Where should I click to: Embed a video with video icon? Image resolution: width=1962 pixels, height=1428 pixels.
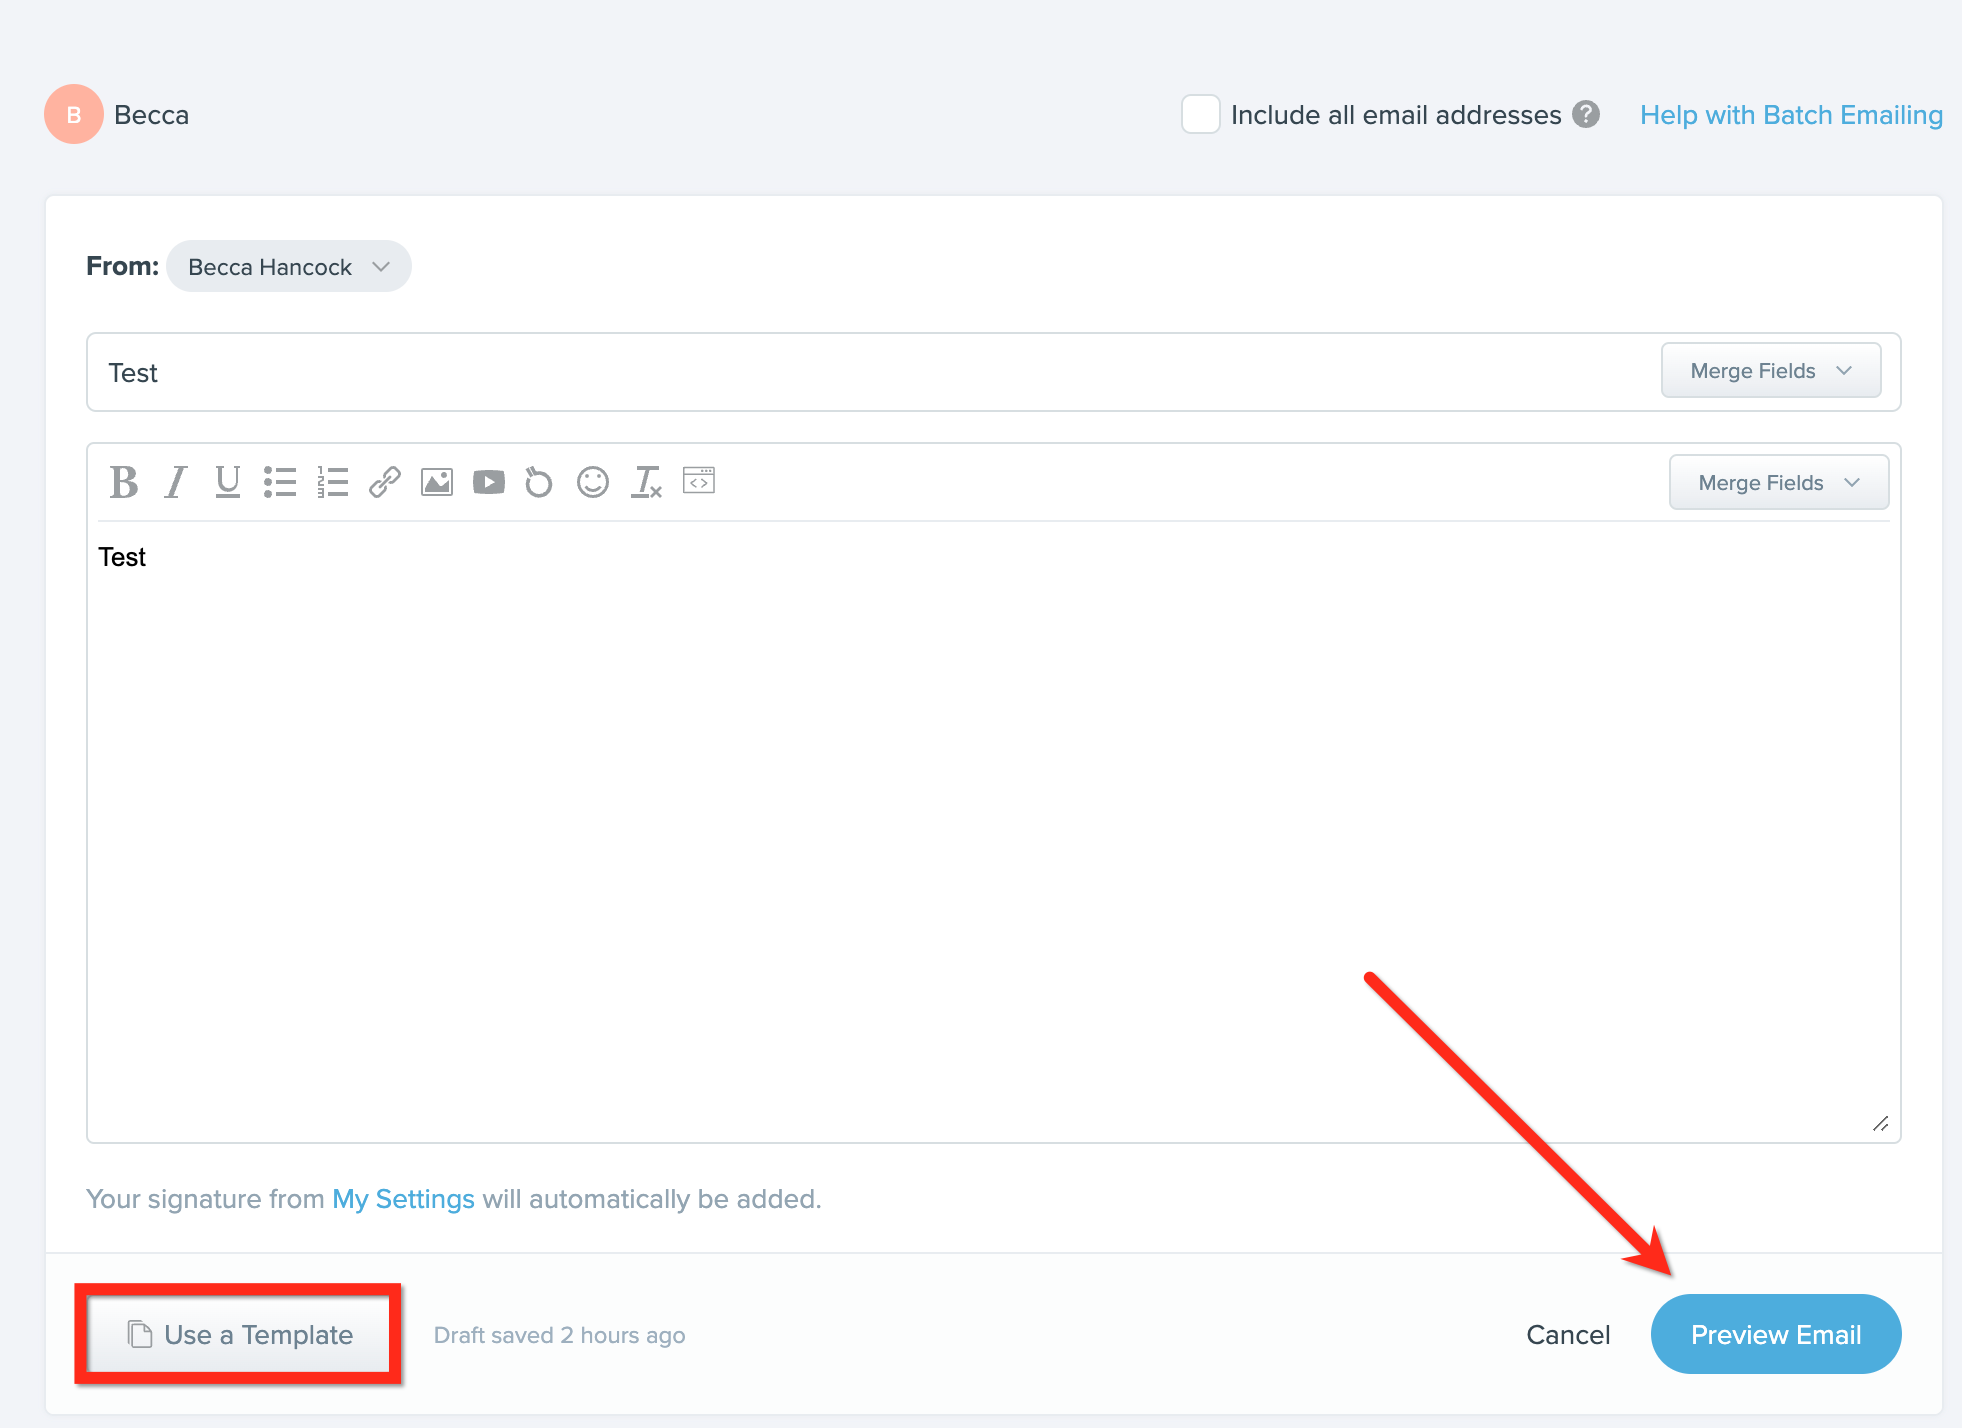pyautogui.click(x=489, y=482)
